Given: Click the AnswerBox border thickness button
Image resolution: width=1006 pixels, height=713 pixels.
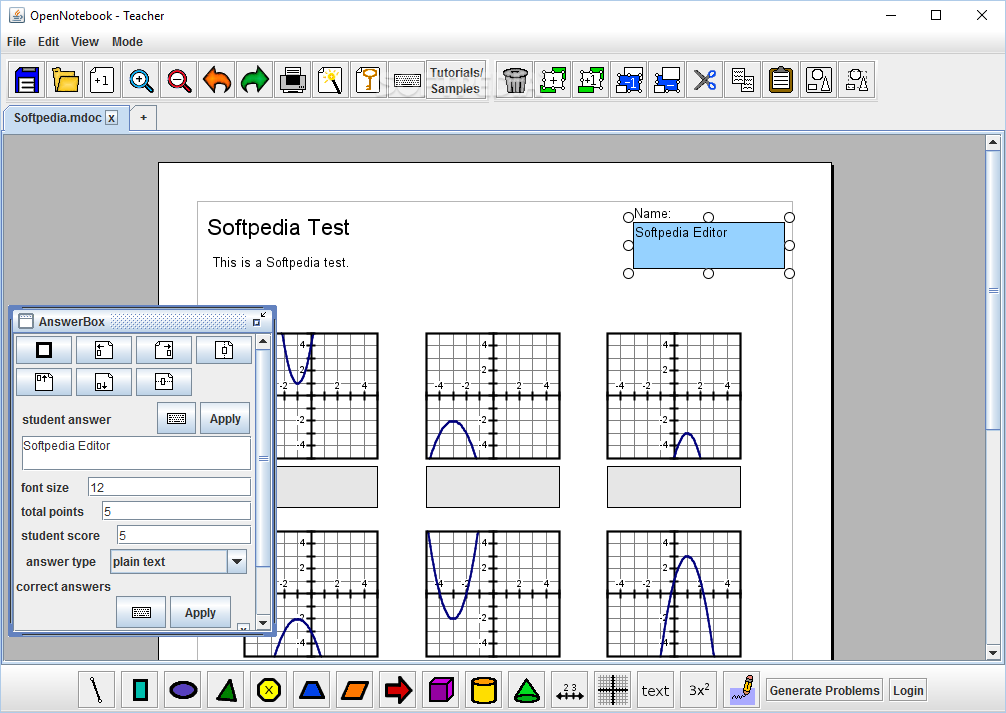Looking at the screenshot, I should coord(44,350).
